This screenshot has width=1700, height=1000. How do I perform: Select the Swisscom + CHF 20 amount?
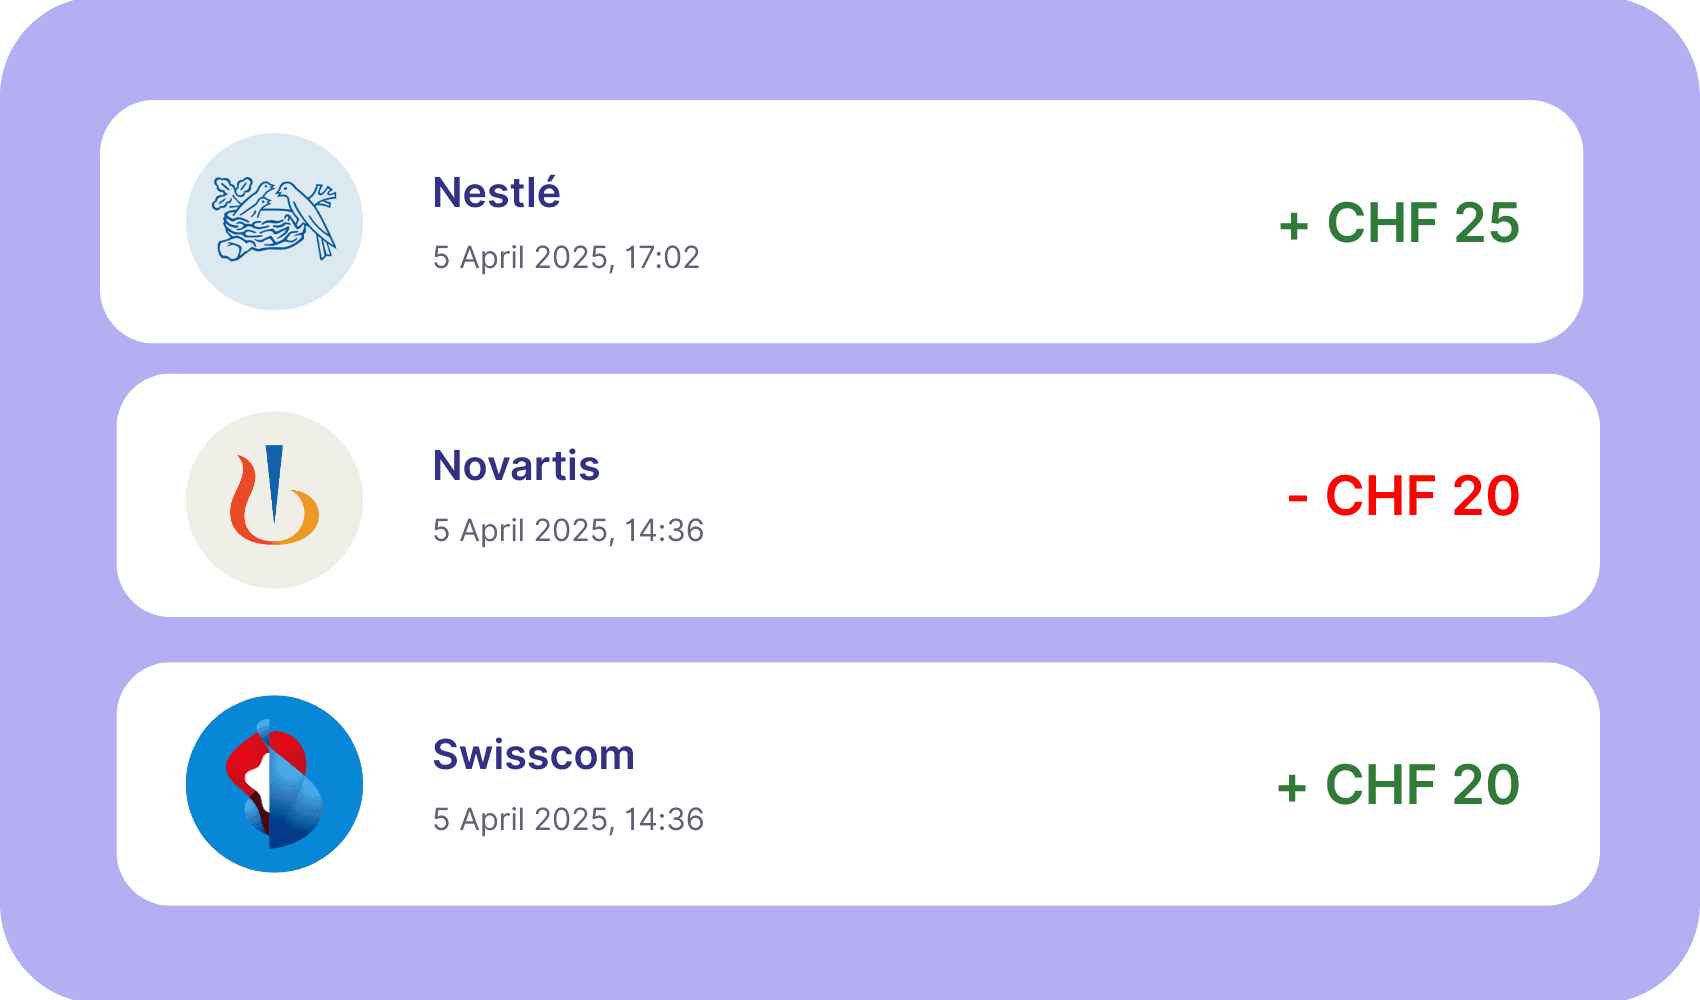coord(1398,785)
